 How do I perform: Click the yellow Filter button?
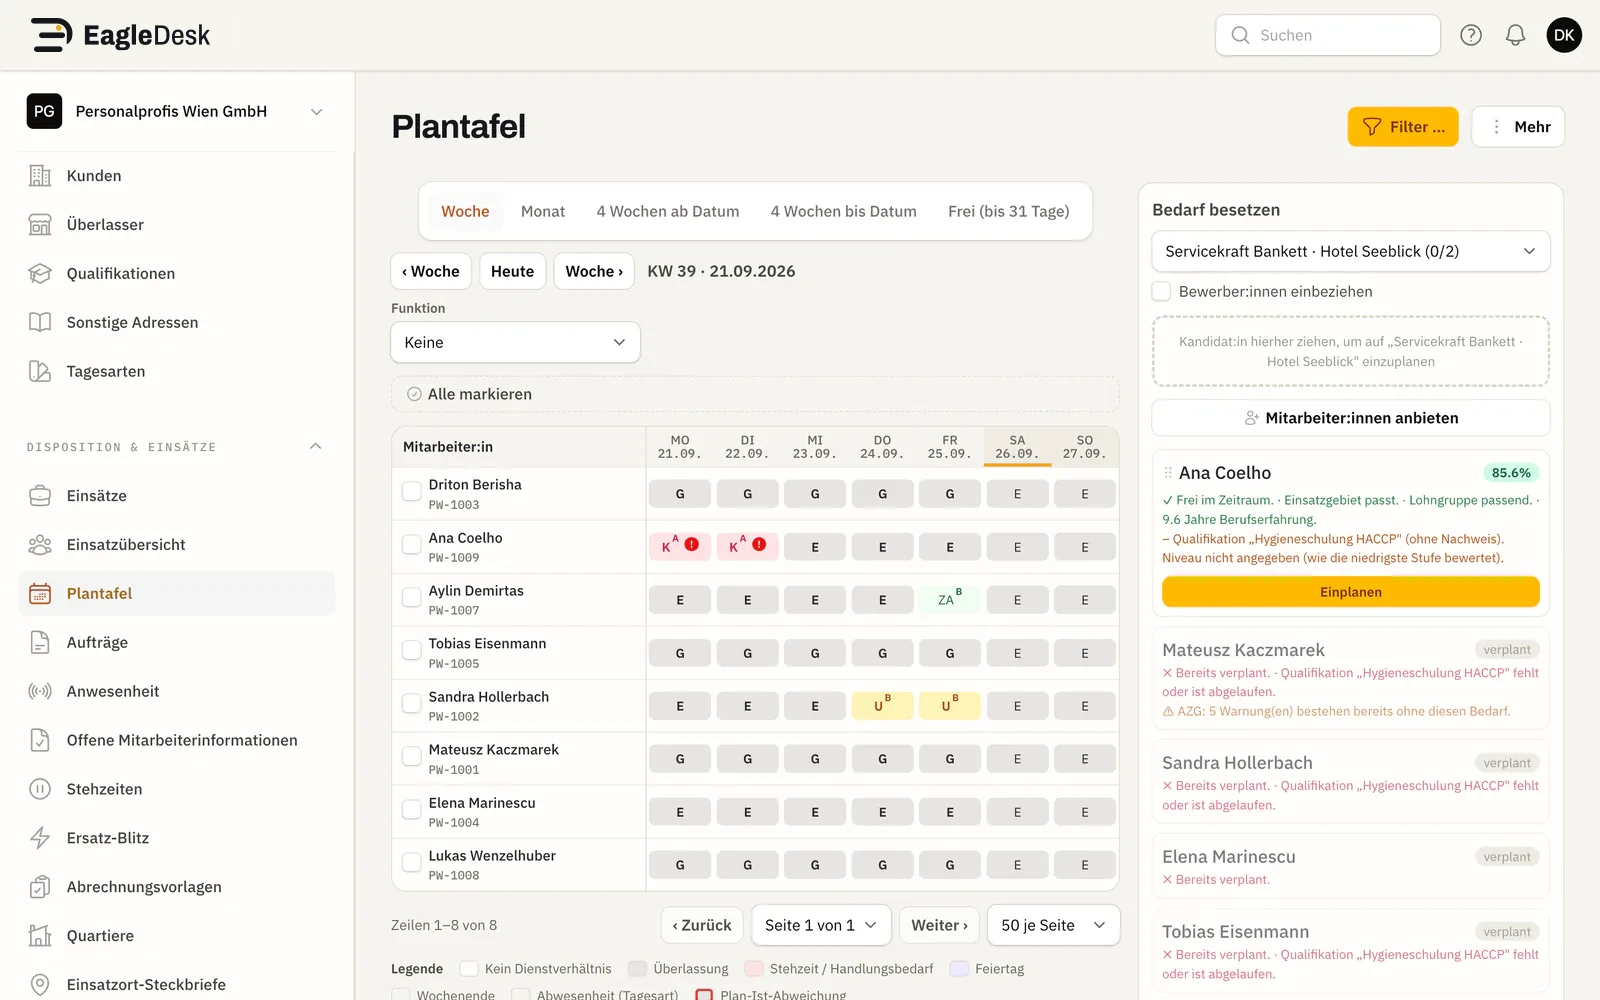tap(1403, 127)
